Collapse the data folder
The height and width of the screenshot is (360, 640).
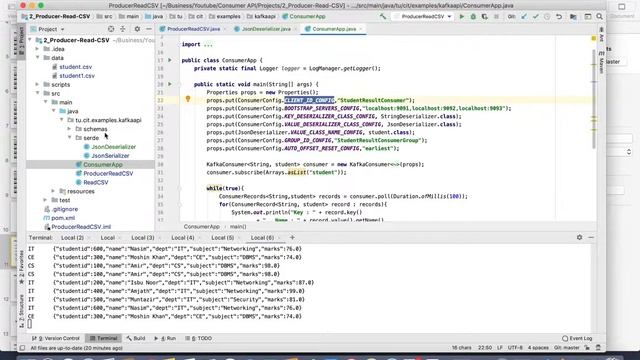click(x=38, y=58)
